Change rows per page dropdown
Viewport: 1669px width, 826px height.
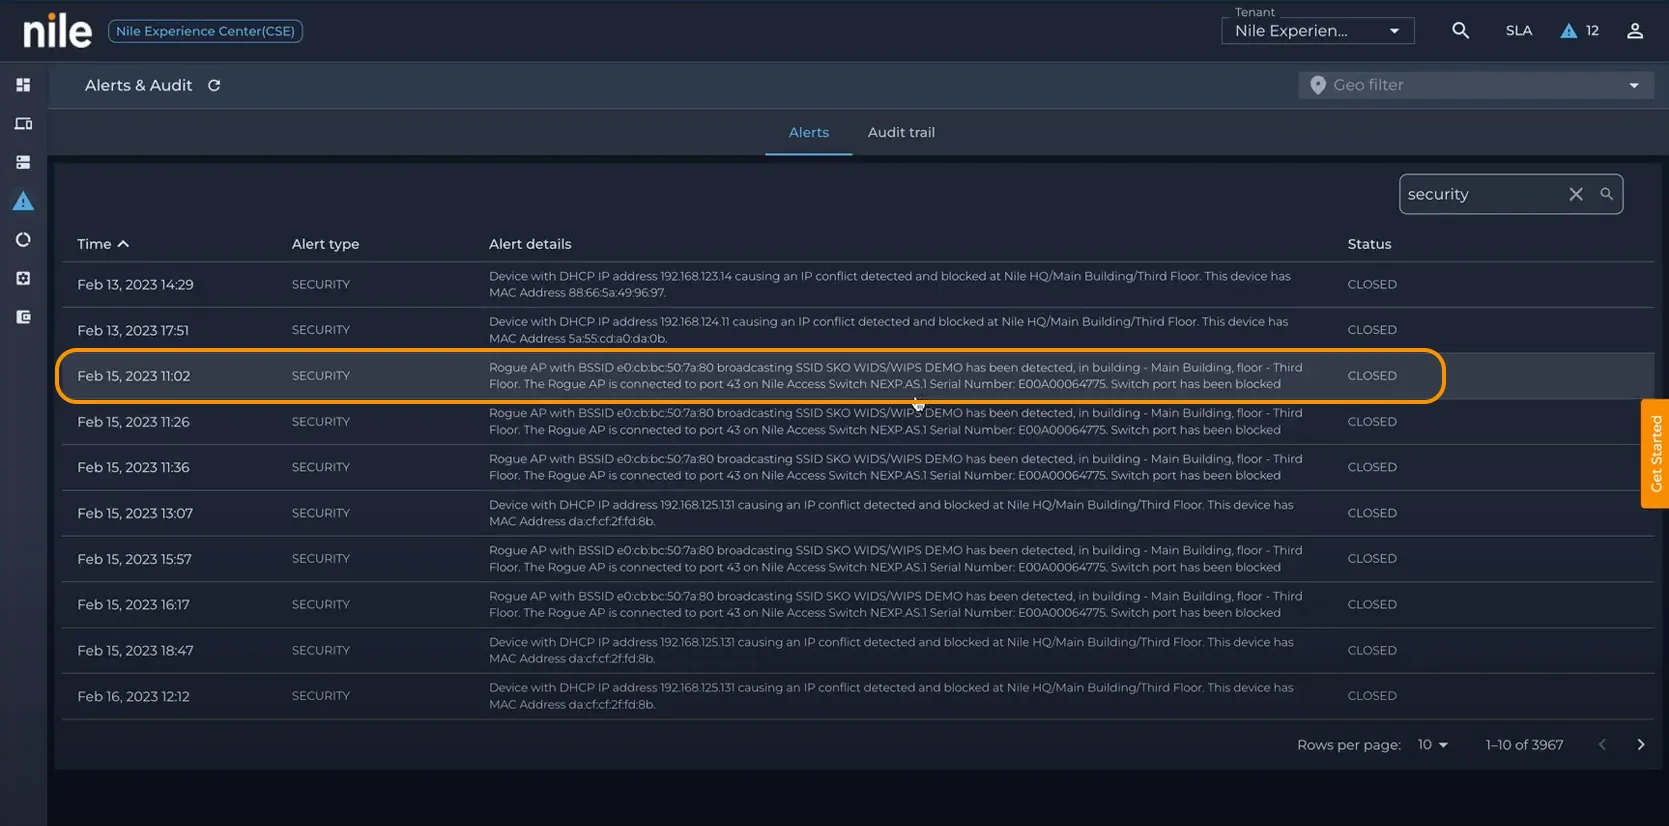click(x=1432, y=745)
